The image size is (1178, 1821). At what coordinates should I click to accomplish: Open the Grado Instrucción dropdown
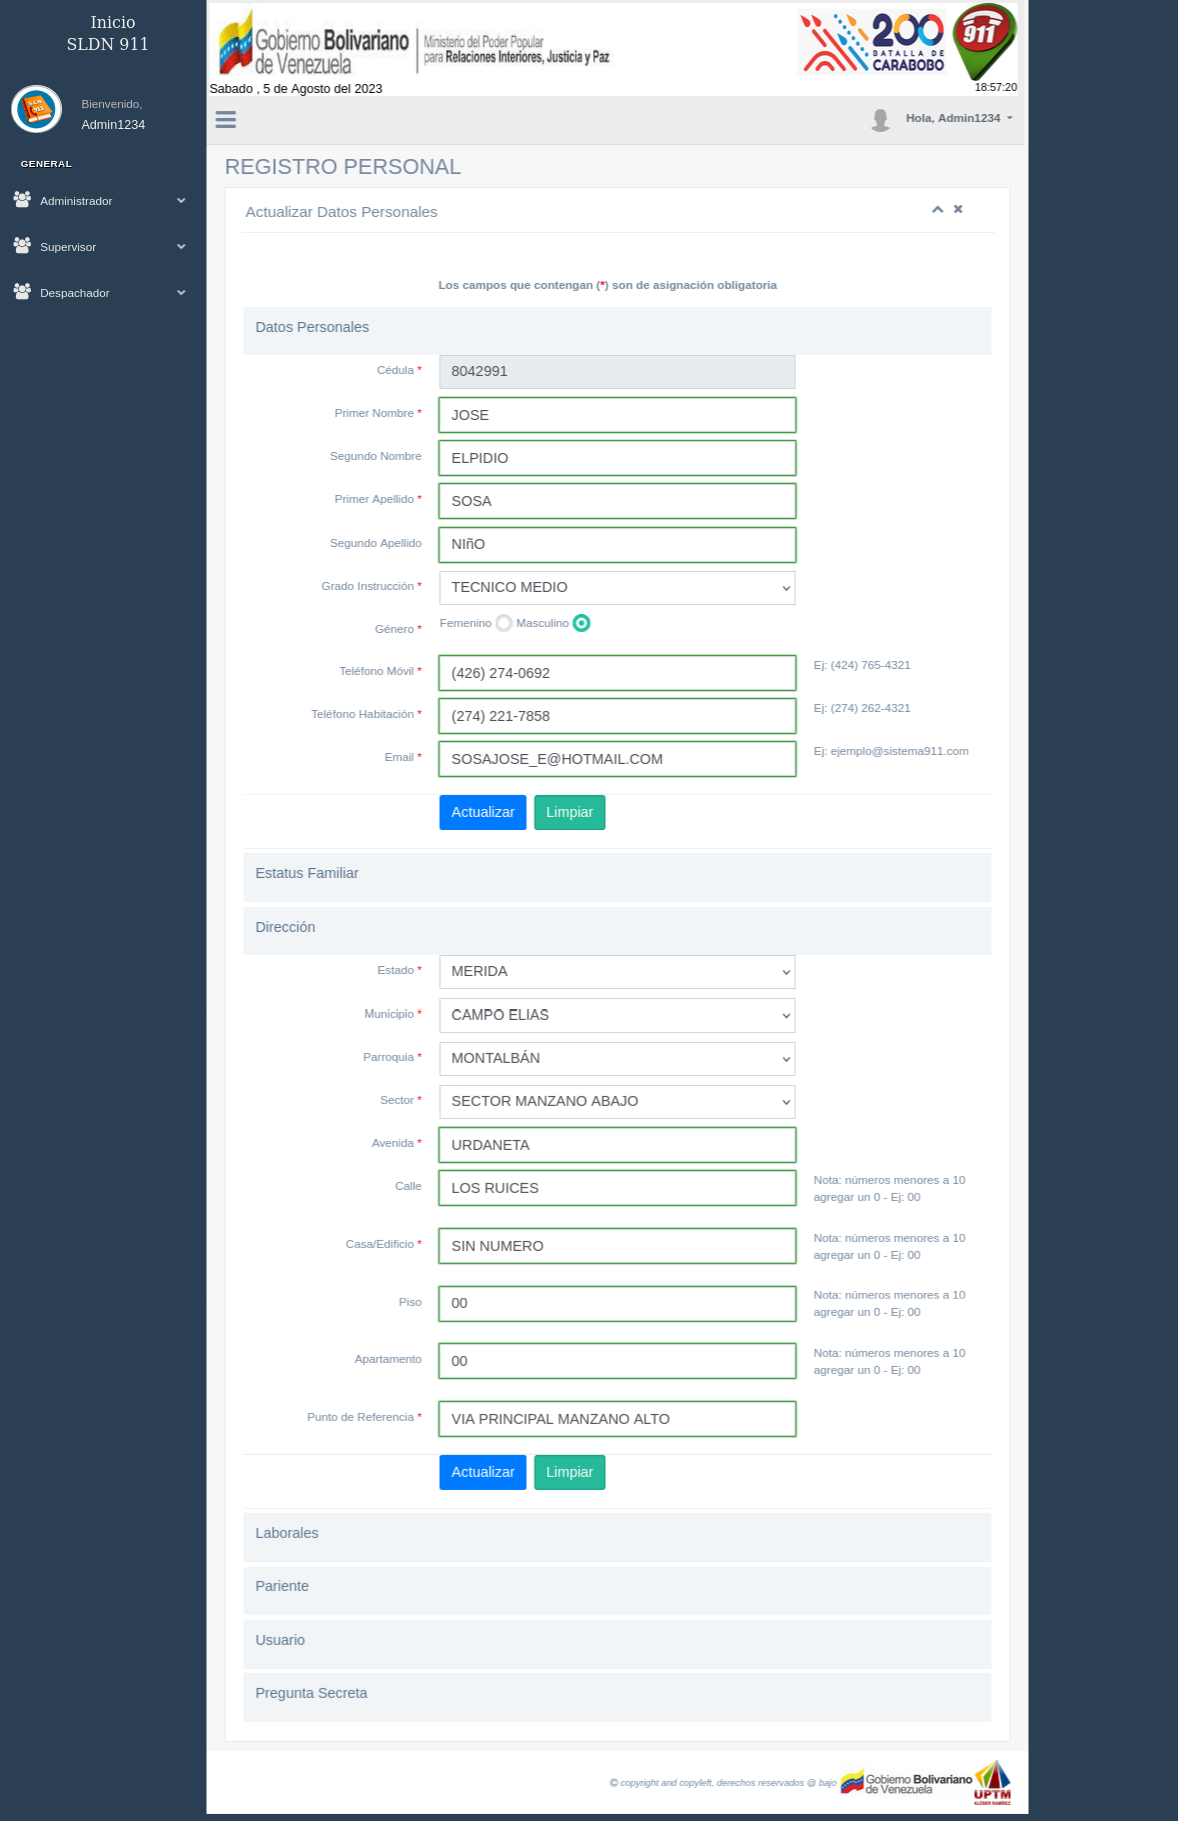[617, 588]
